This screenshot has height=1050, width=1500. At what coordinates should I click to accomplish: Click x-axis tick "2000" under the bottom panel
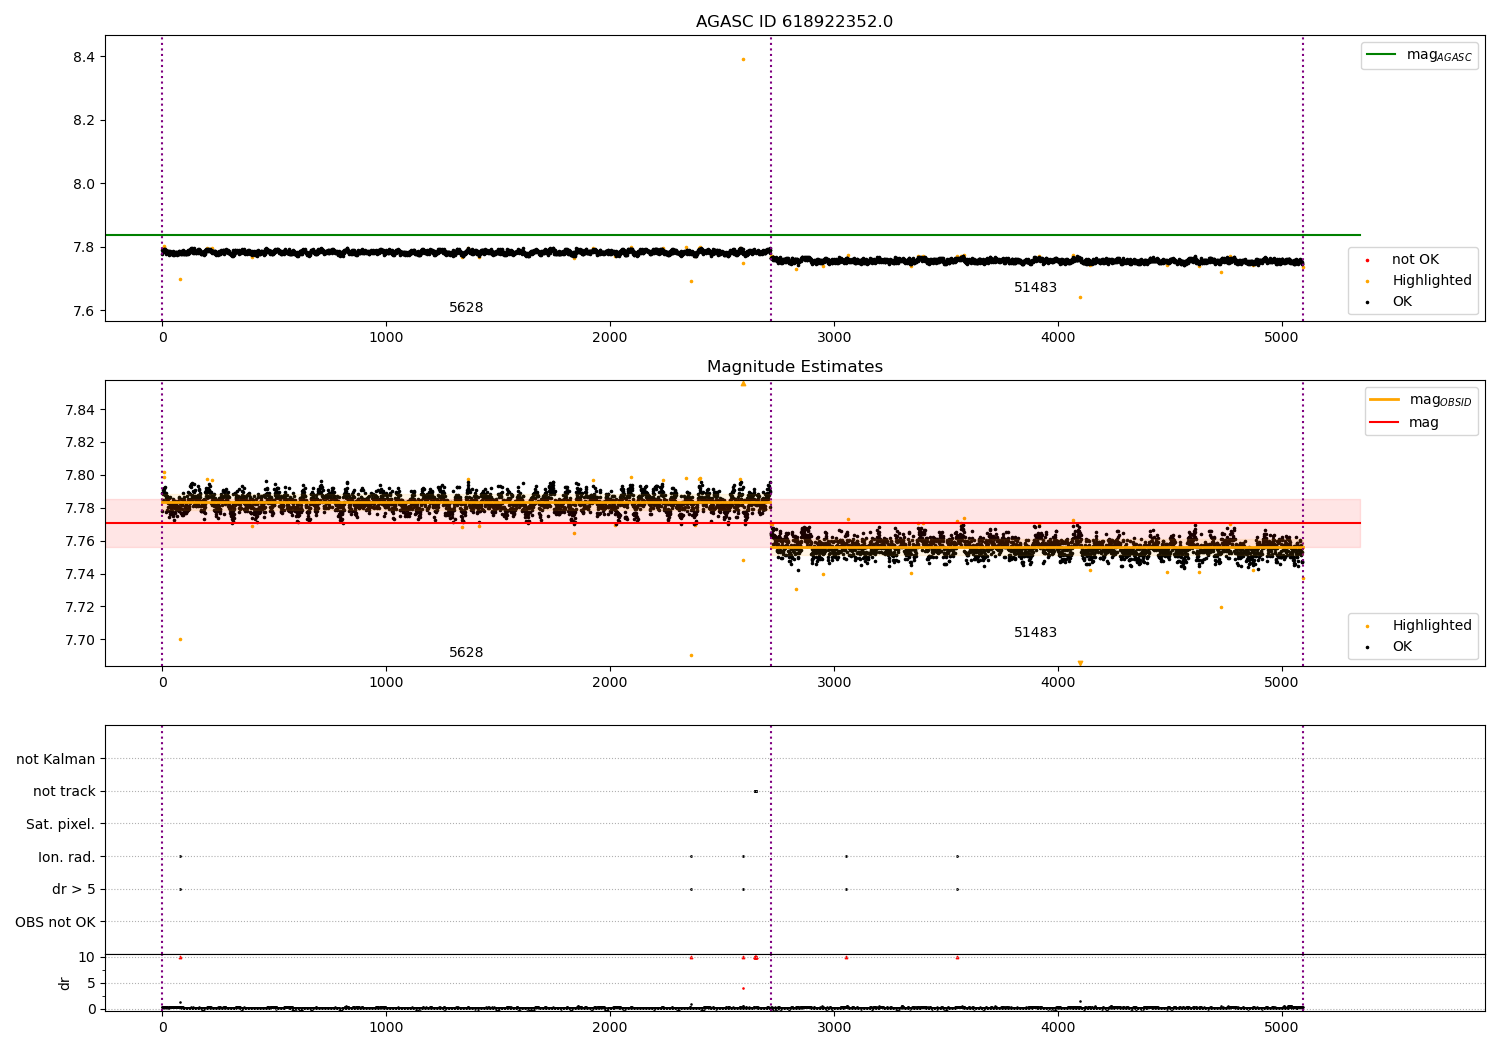point(610,1027)
